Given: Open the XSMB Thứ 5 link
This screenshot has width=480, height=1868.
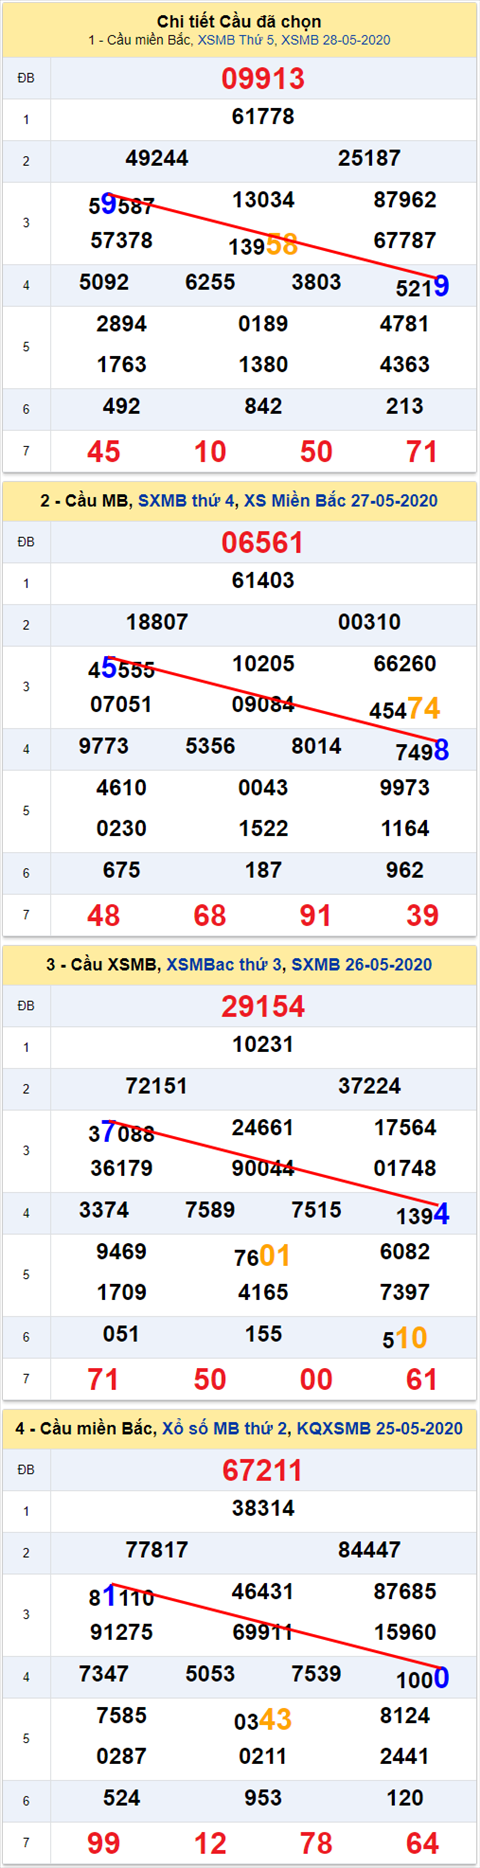Looking at the screenshot, I should pos(236,40).
